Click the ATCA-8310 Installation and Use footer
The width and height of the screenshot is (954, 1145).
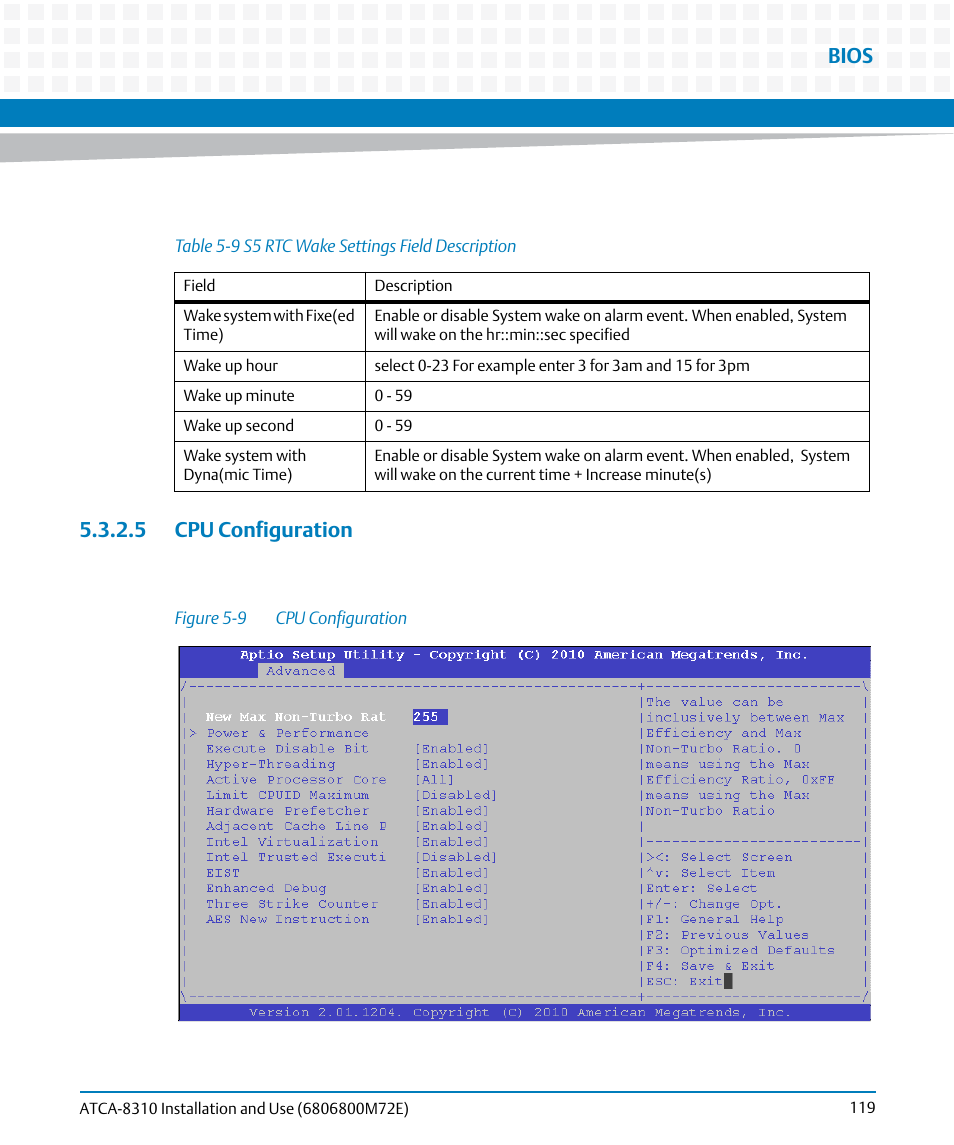[x=244, y=1108]
